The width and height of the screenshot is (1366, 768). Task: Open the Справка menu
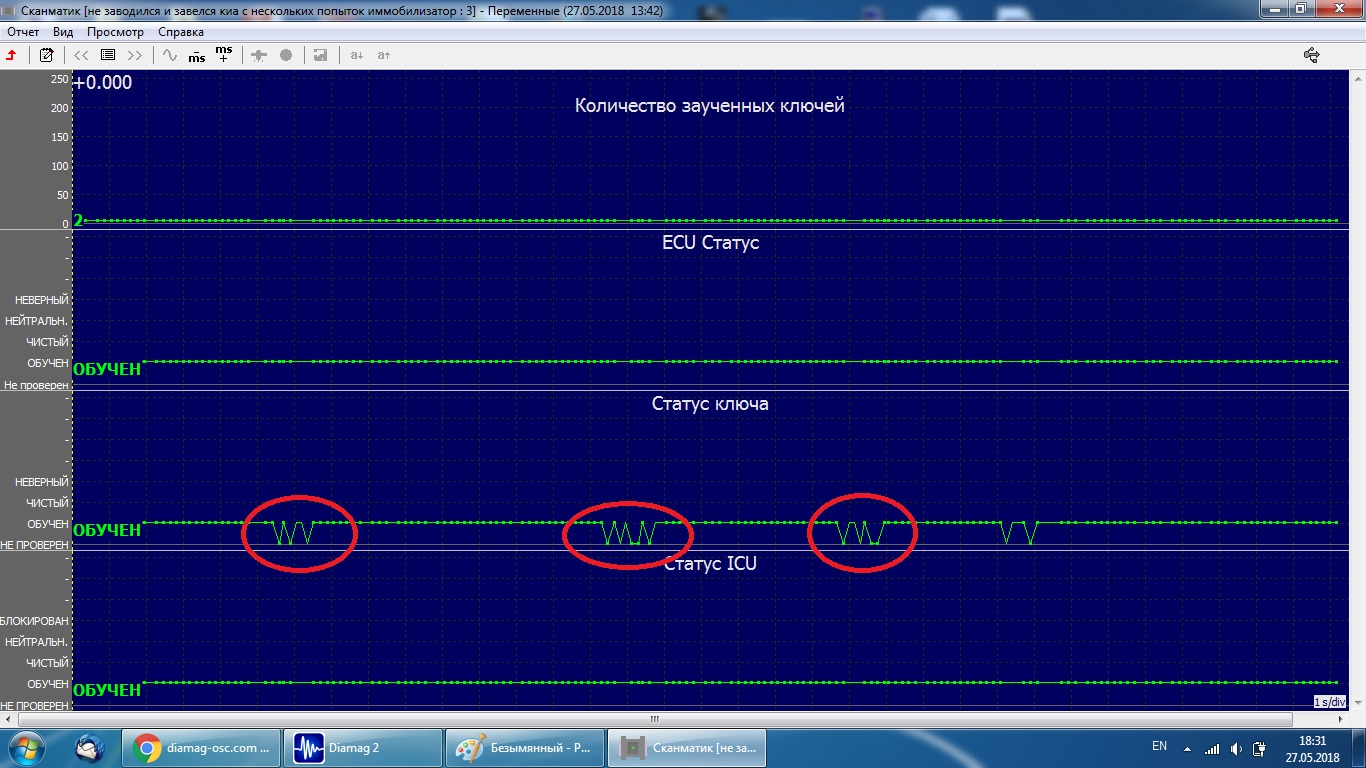tap(181, 32)
